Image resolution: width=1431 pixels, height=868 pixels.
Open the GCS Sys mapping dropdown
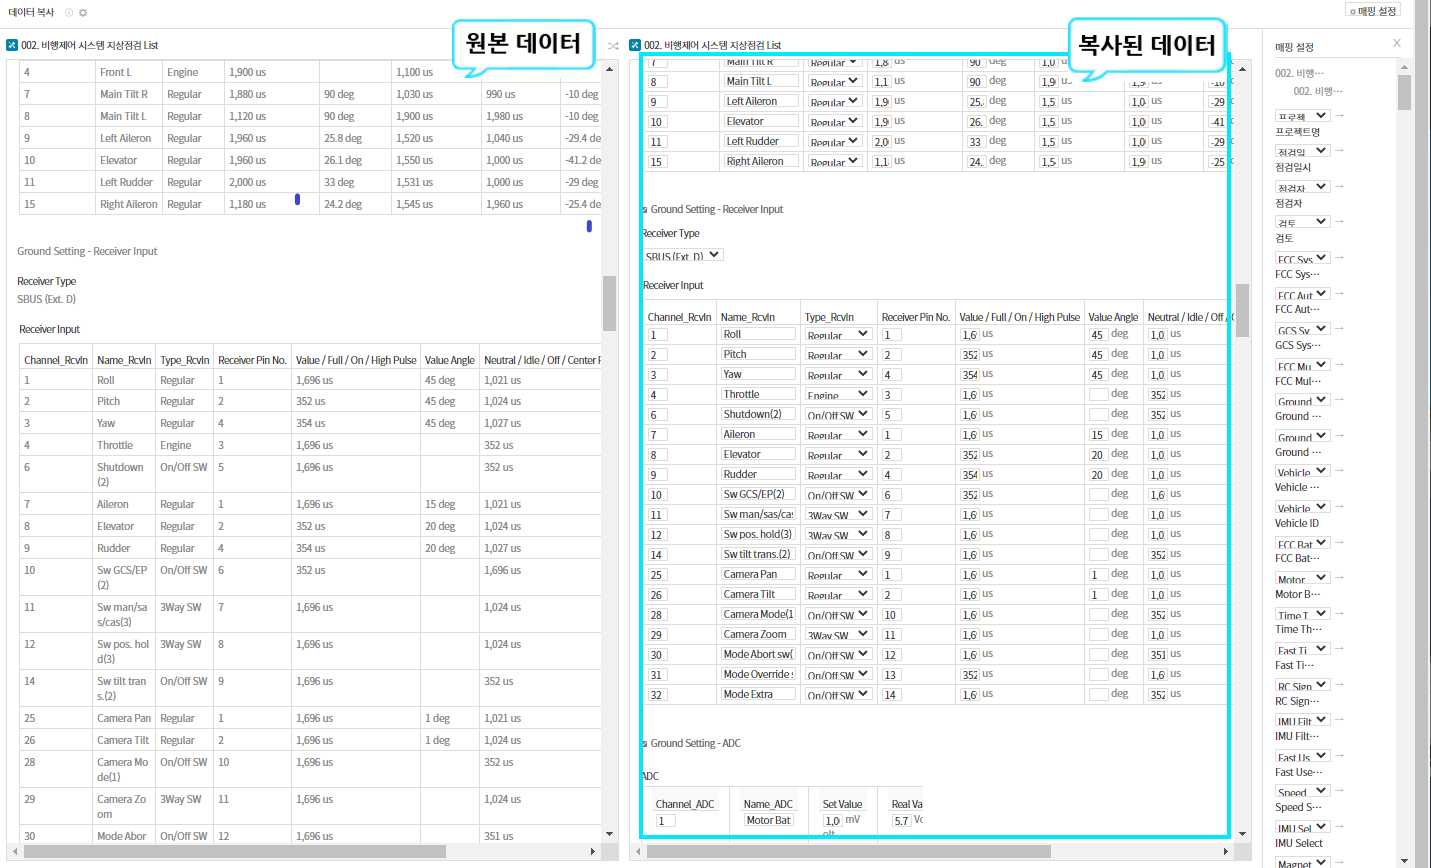point(1302,329)
